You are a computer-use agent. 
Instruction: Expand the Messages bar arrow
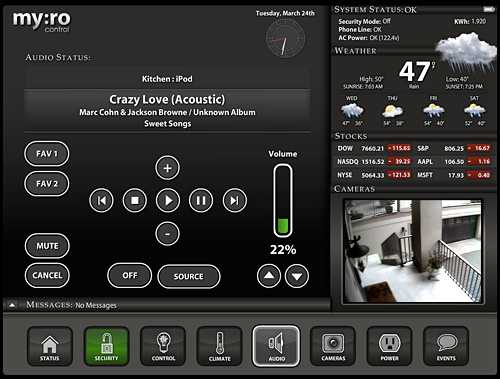coord(12,305)
